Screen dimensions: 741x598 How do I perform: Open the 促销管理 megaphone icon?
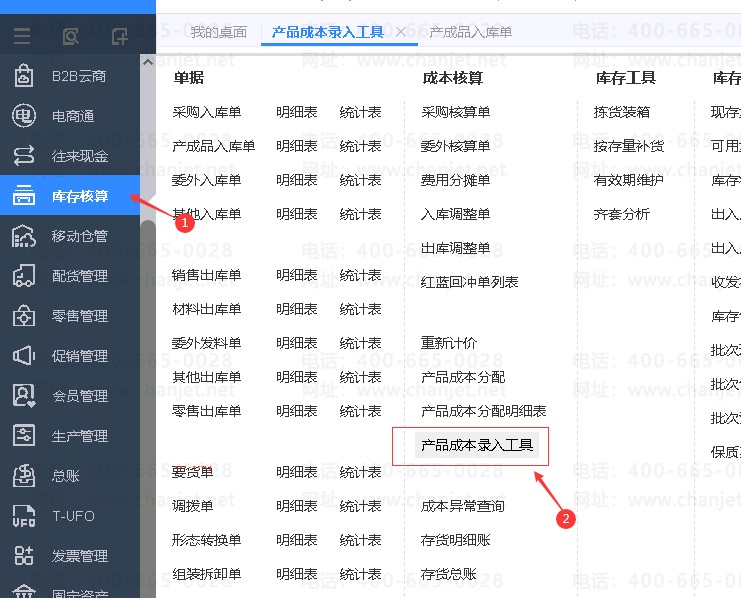[x=24, y=355]
